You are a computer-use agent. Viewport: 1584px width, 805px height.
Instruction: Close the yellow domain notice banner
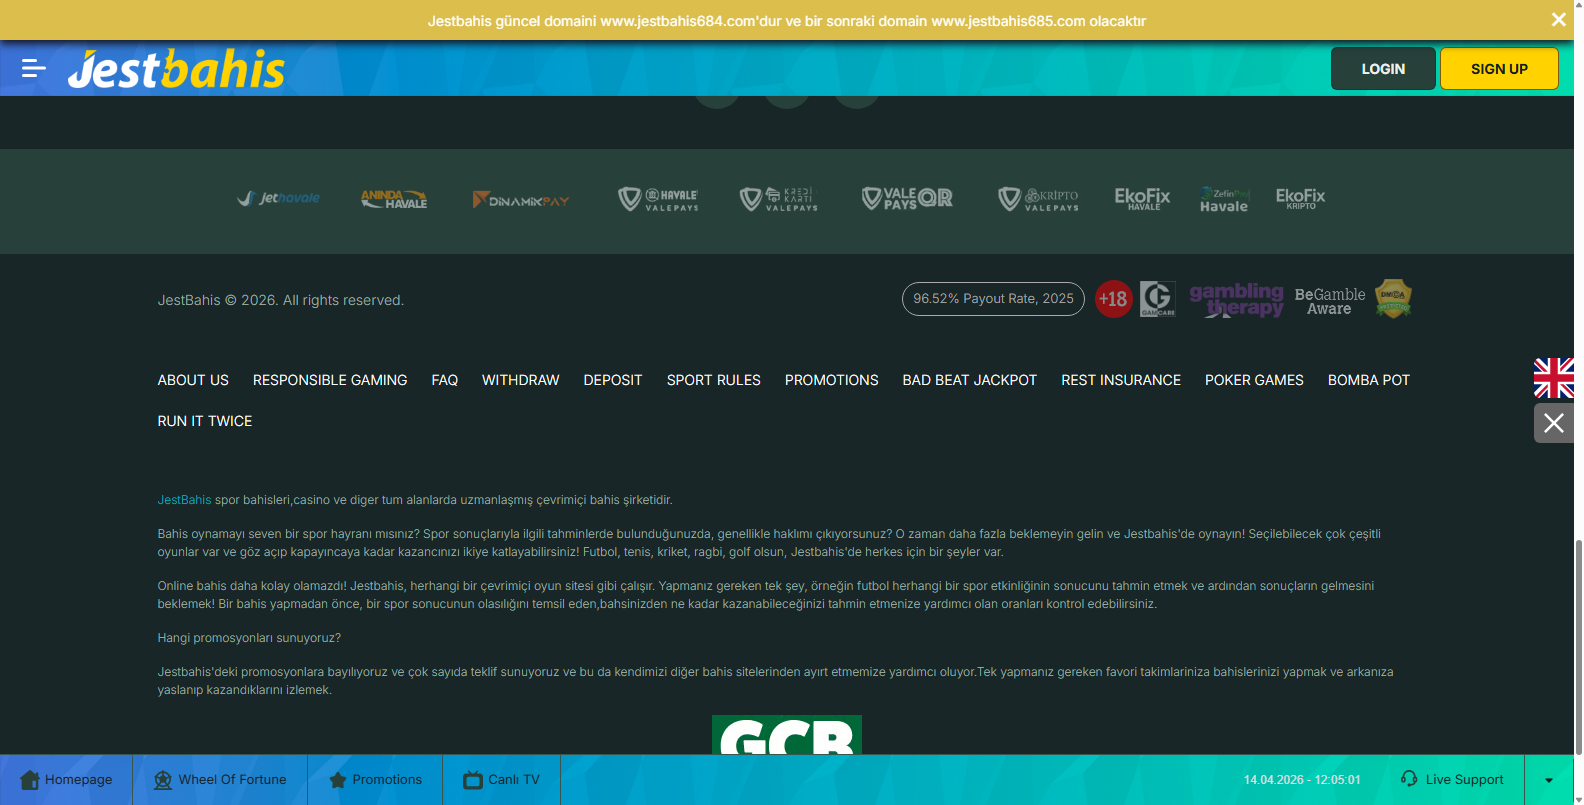tap(1558, 20)
